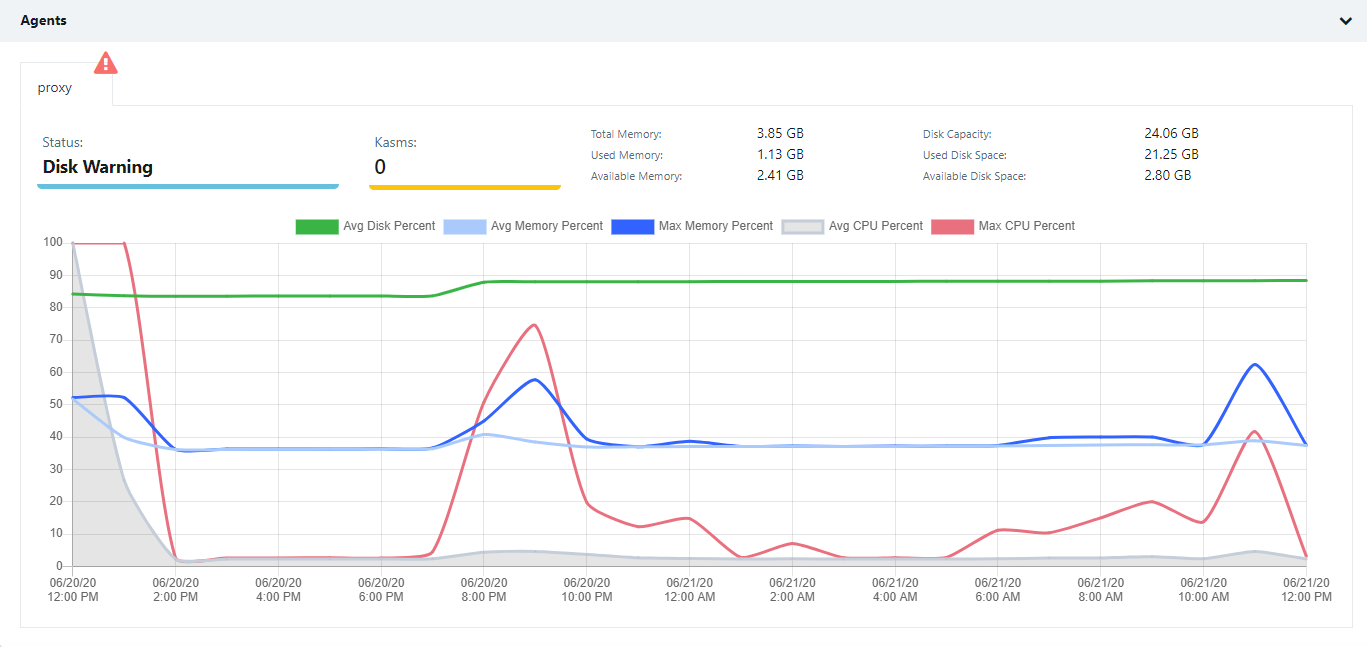Click the blue bar under the Status

188,186
